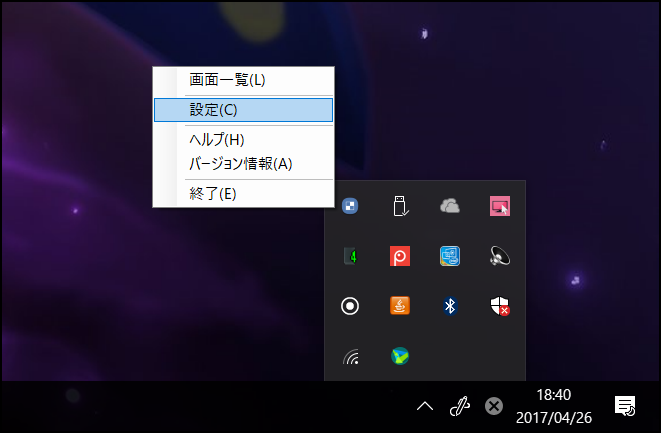
Task: Open 画面一覧(L) from the context menu
Action: point(243,80)
